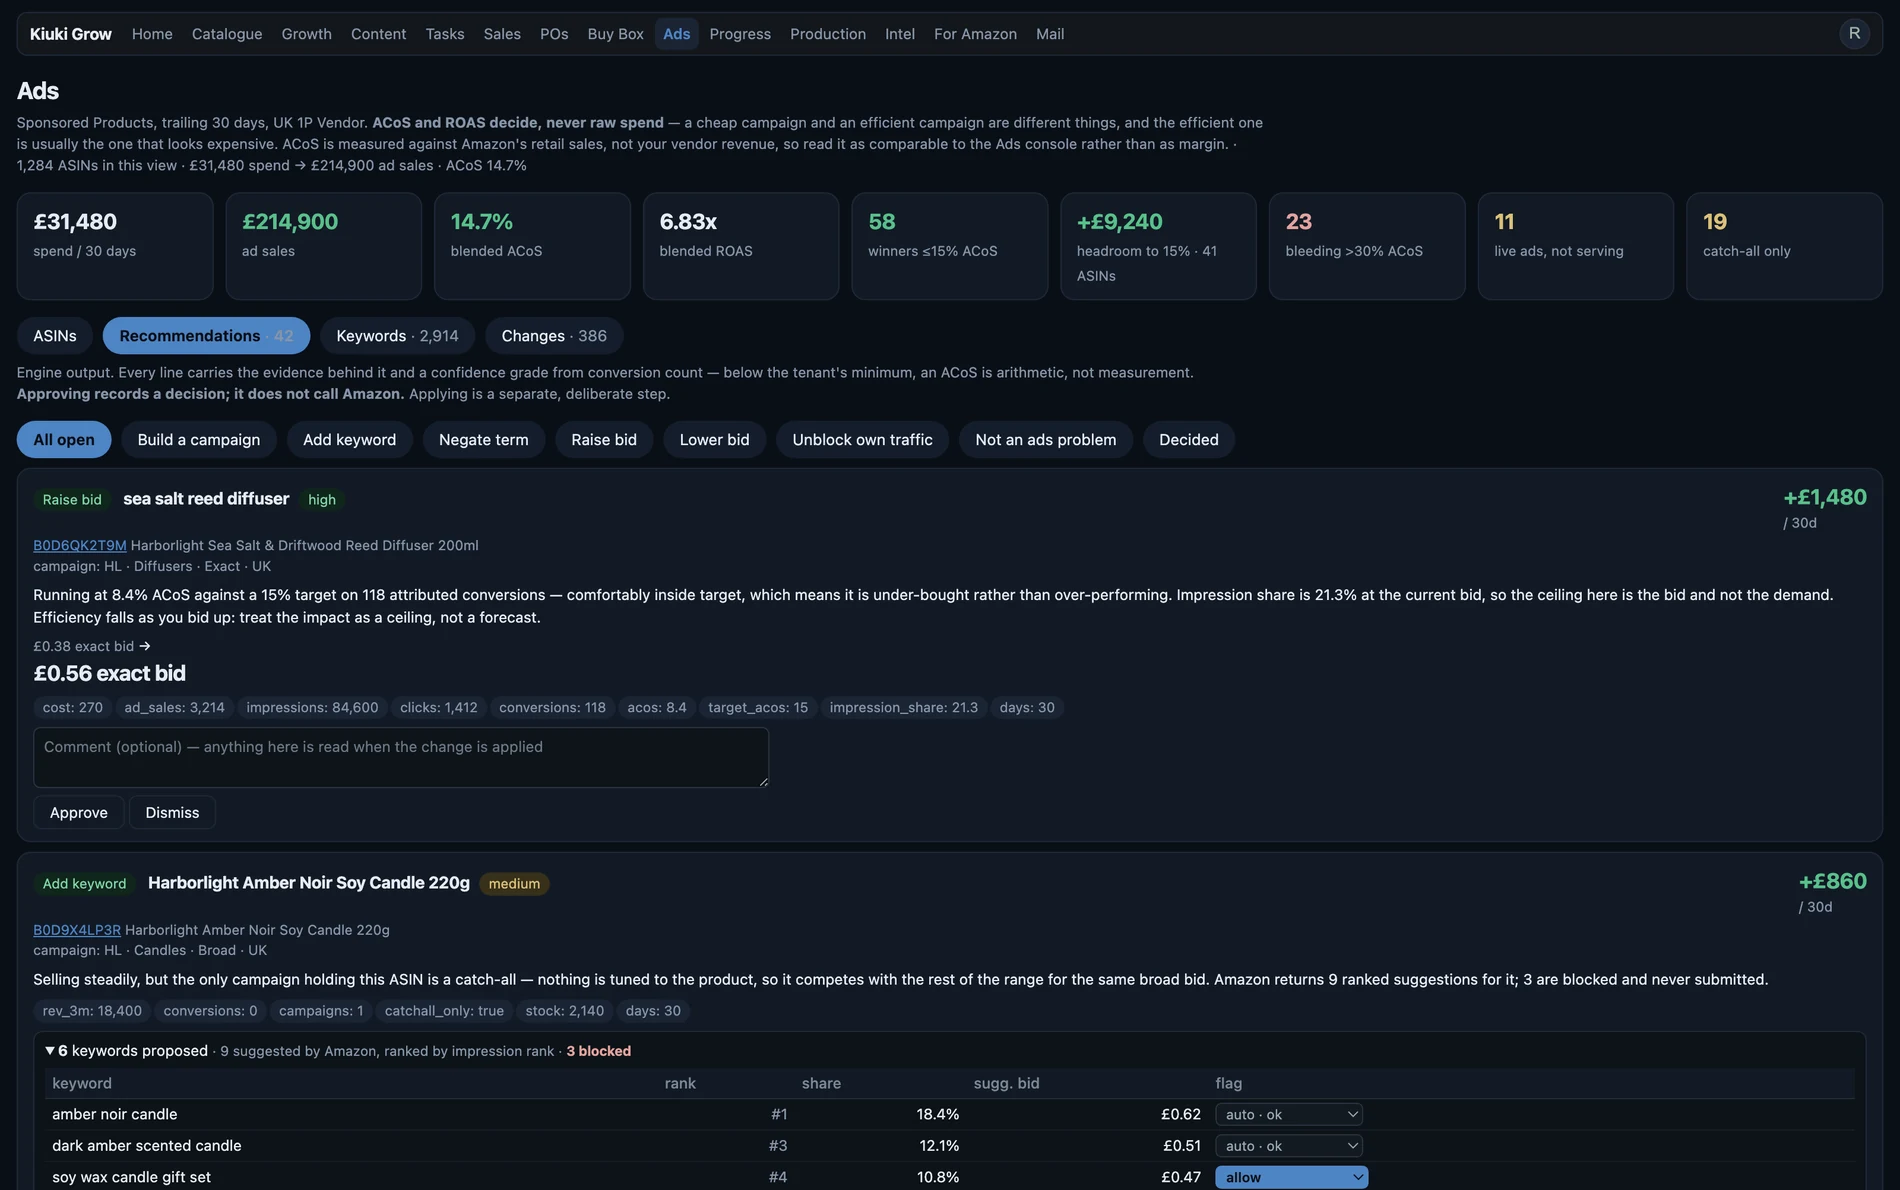The height and width of the screenshot is (1190, 1900).
Task: Filter by Not an ads problem
Action: (x=1046, y=439)
